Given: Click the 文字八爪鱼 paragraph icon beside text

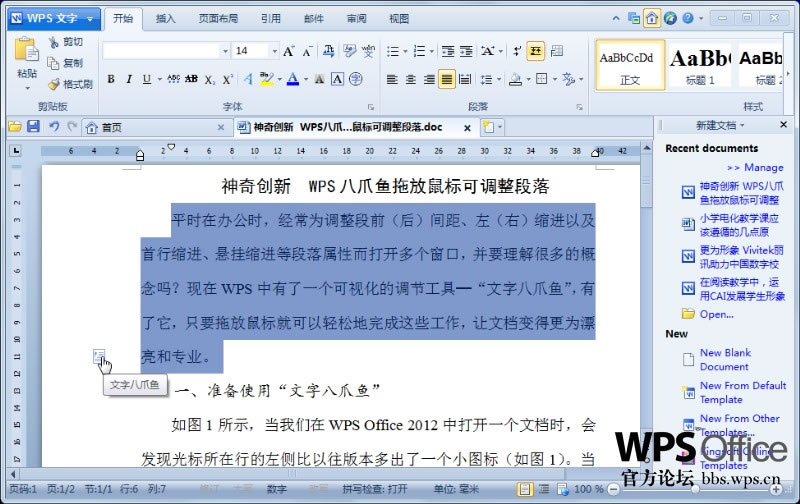Looking at the screenshot, I should (x=99, y=356).
